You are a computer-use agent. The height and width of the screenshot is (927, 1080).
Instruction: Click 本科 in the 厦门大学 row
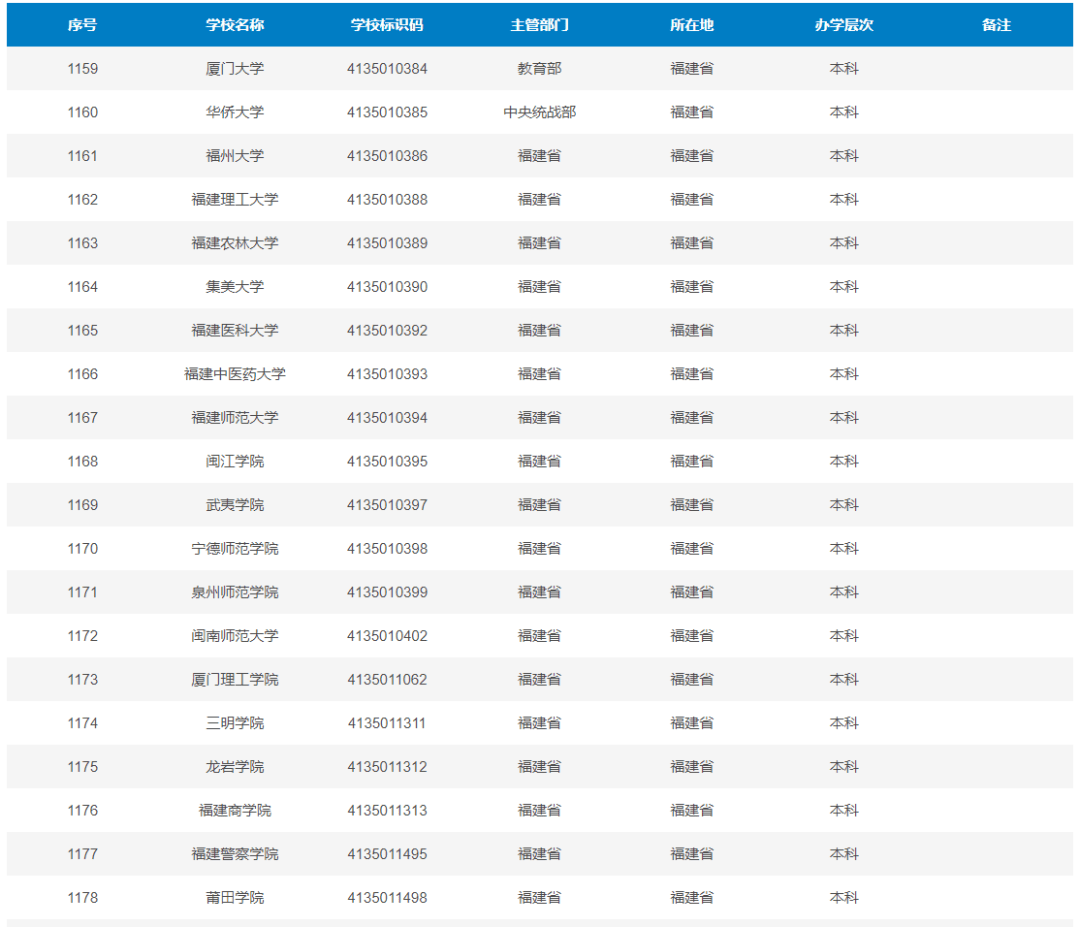[844, 69]
